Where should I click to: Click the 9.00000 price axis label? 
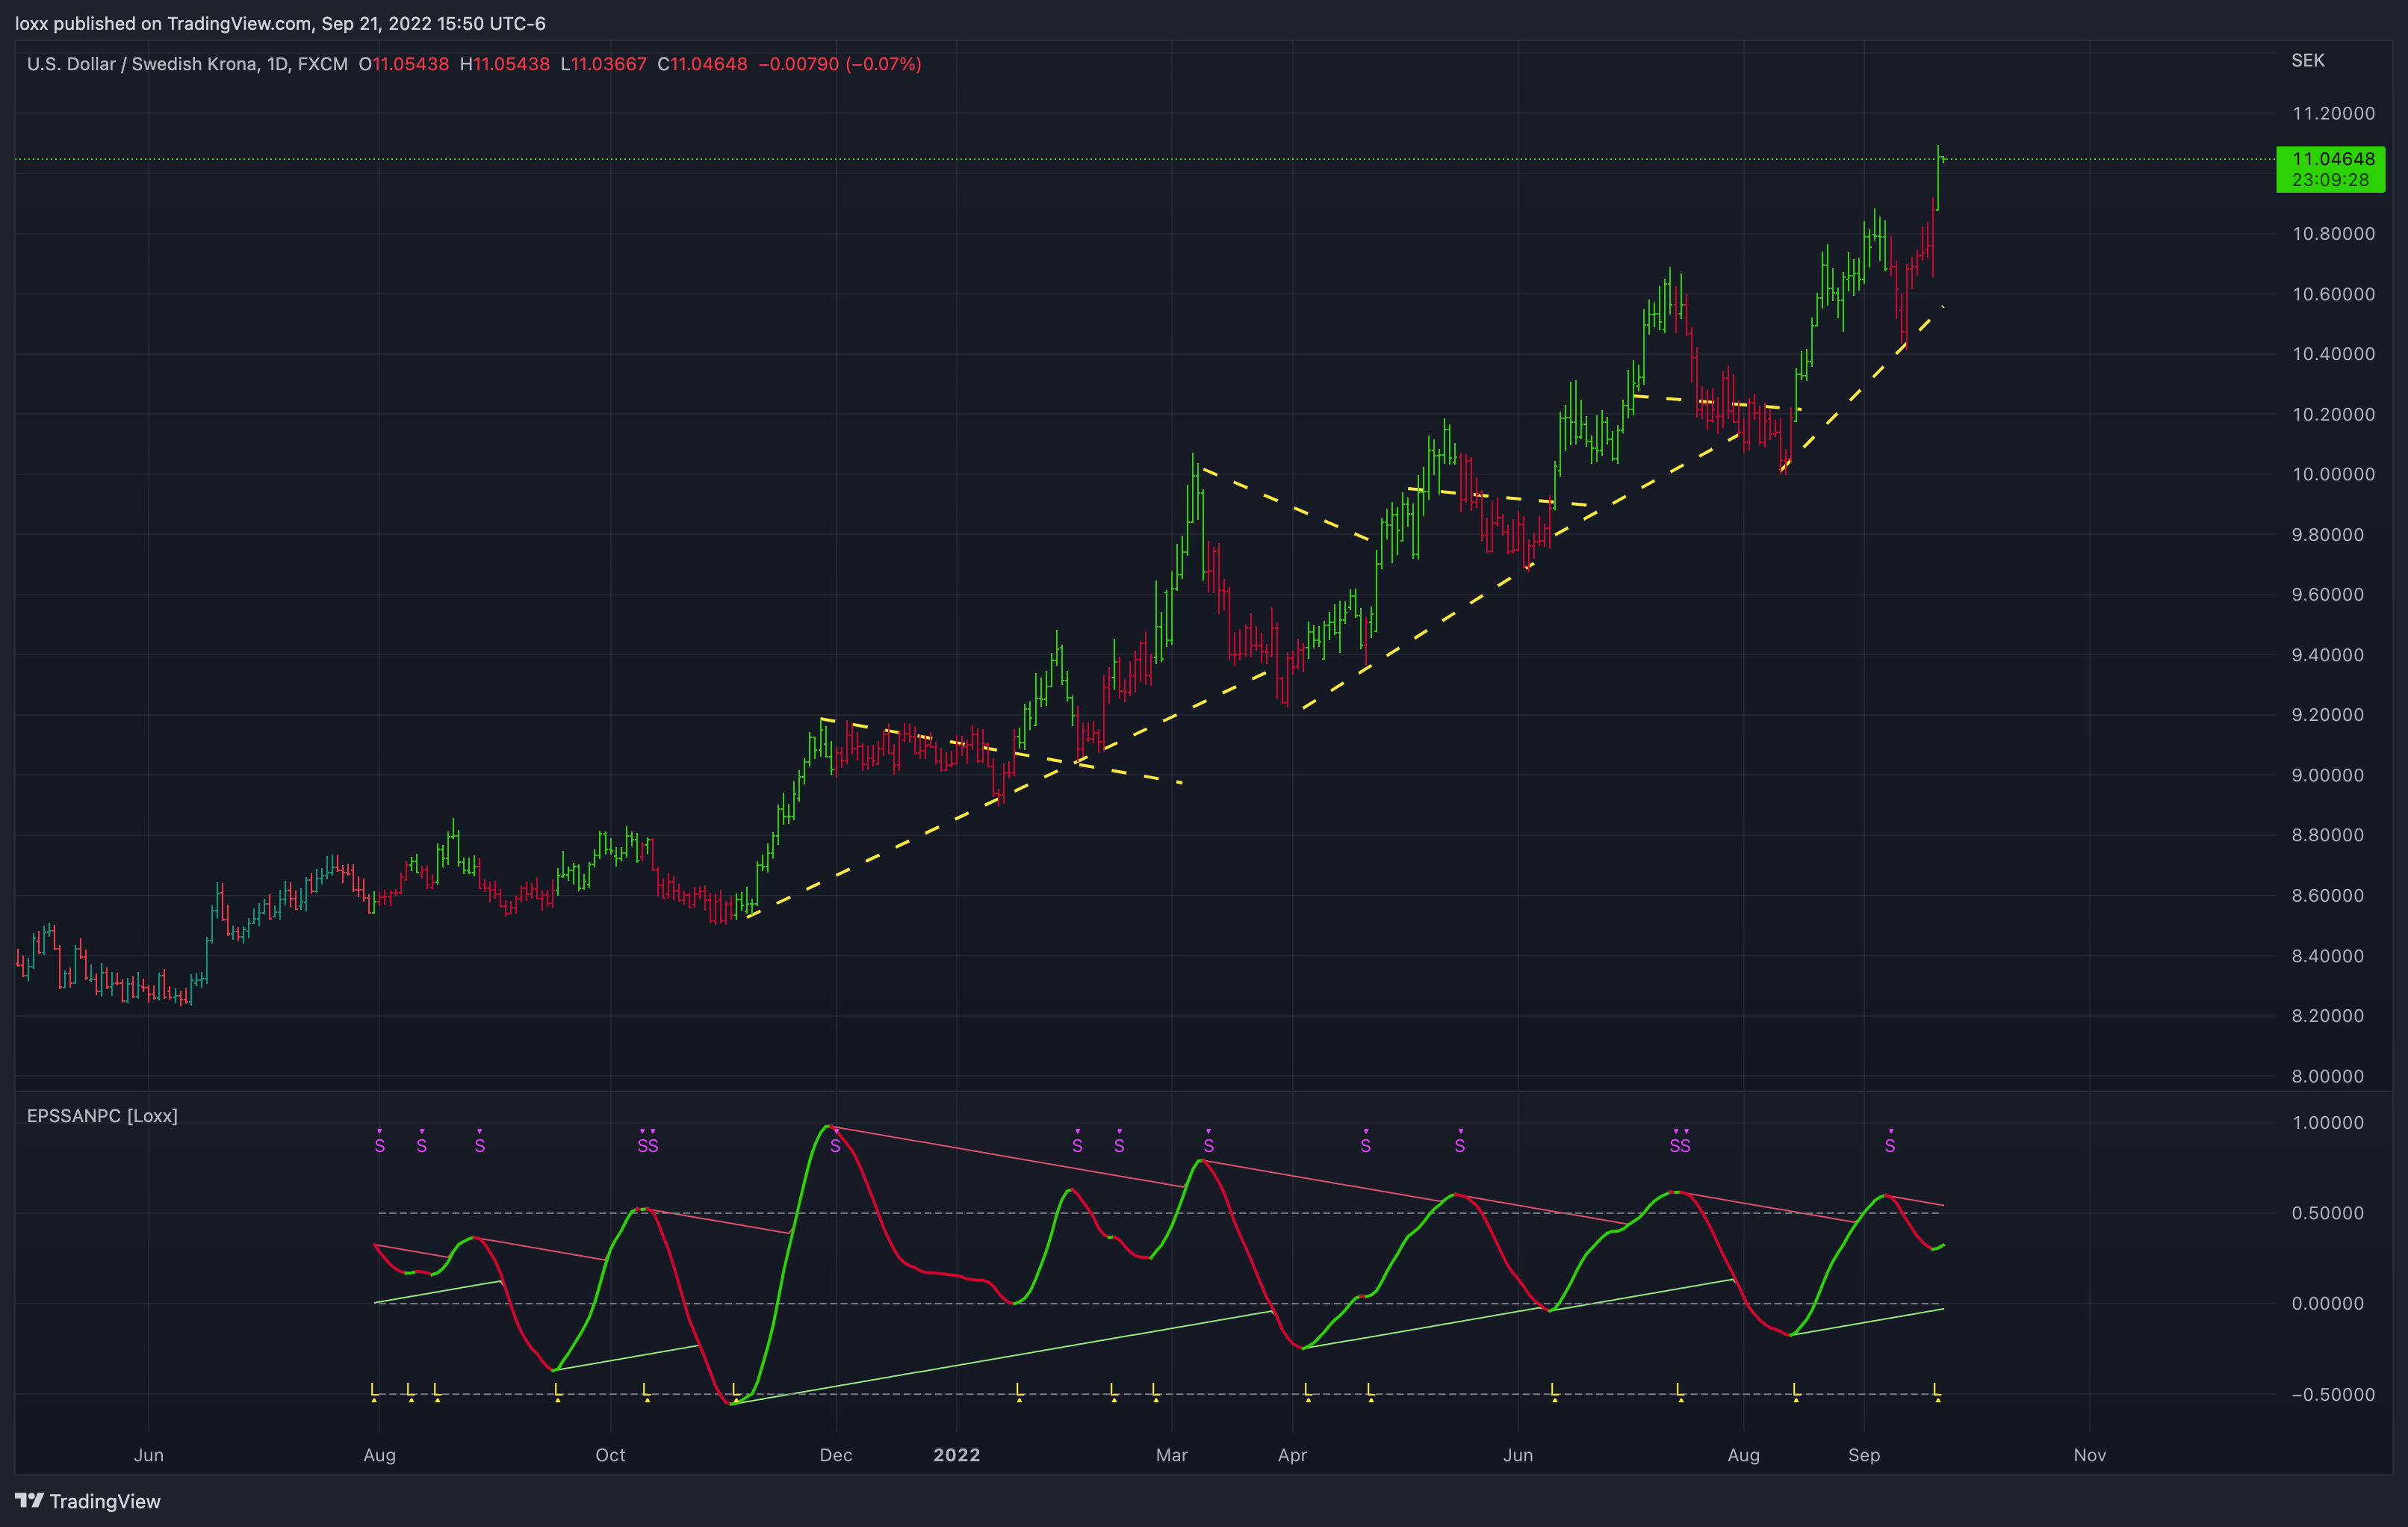2328,775
